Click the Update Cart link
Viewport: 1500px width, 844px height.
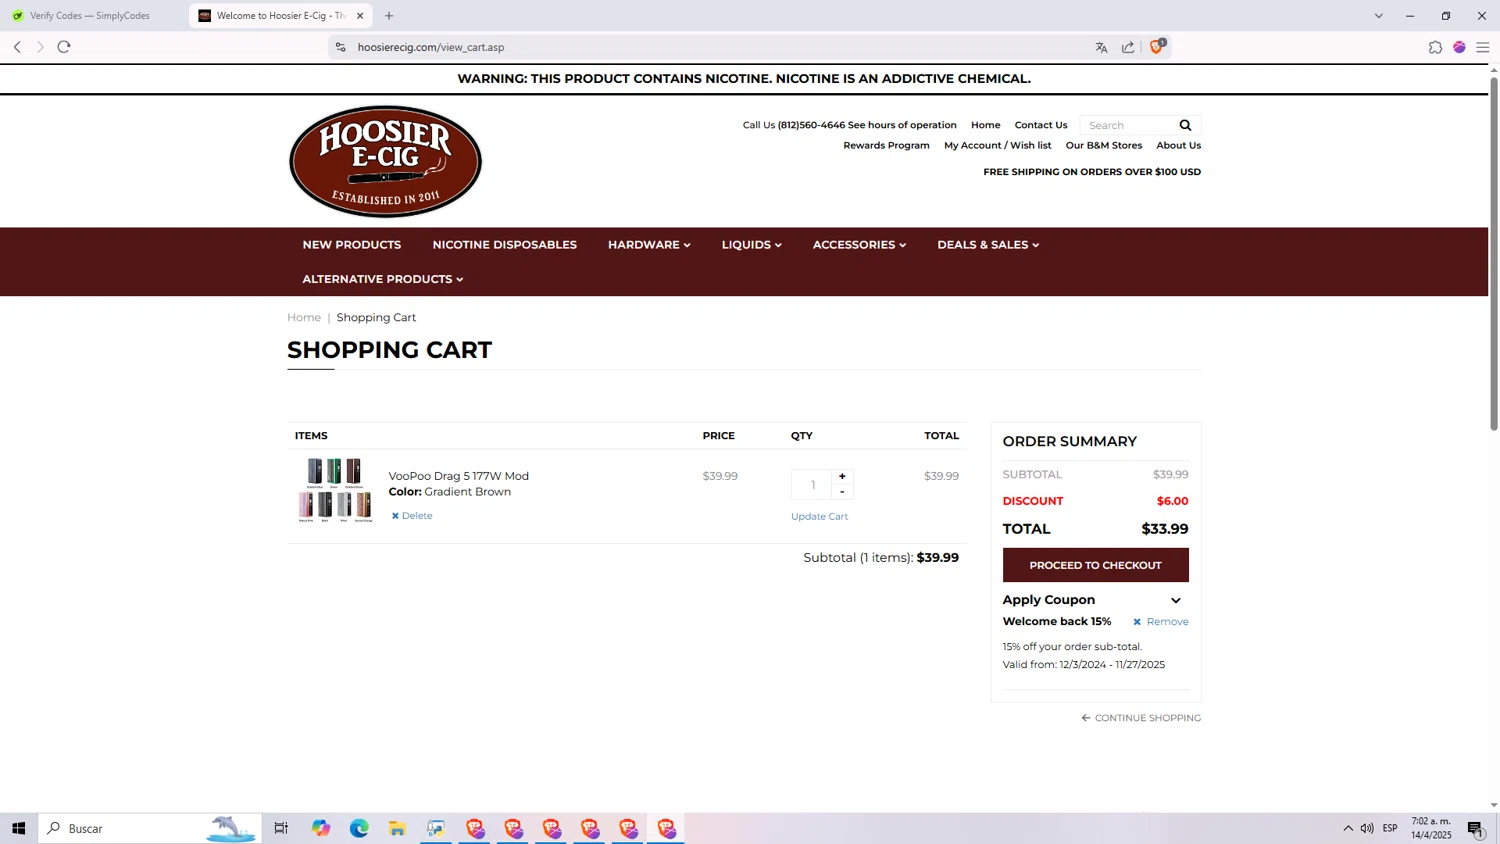click(x=819, y=517)
